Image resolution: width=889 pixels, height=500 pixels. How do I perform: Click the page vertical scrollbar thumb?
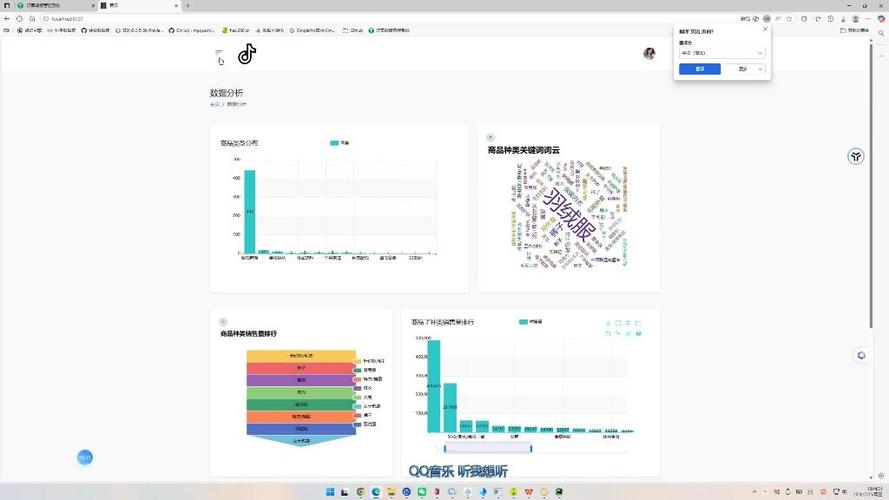pos(871,184)
